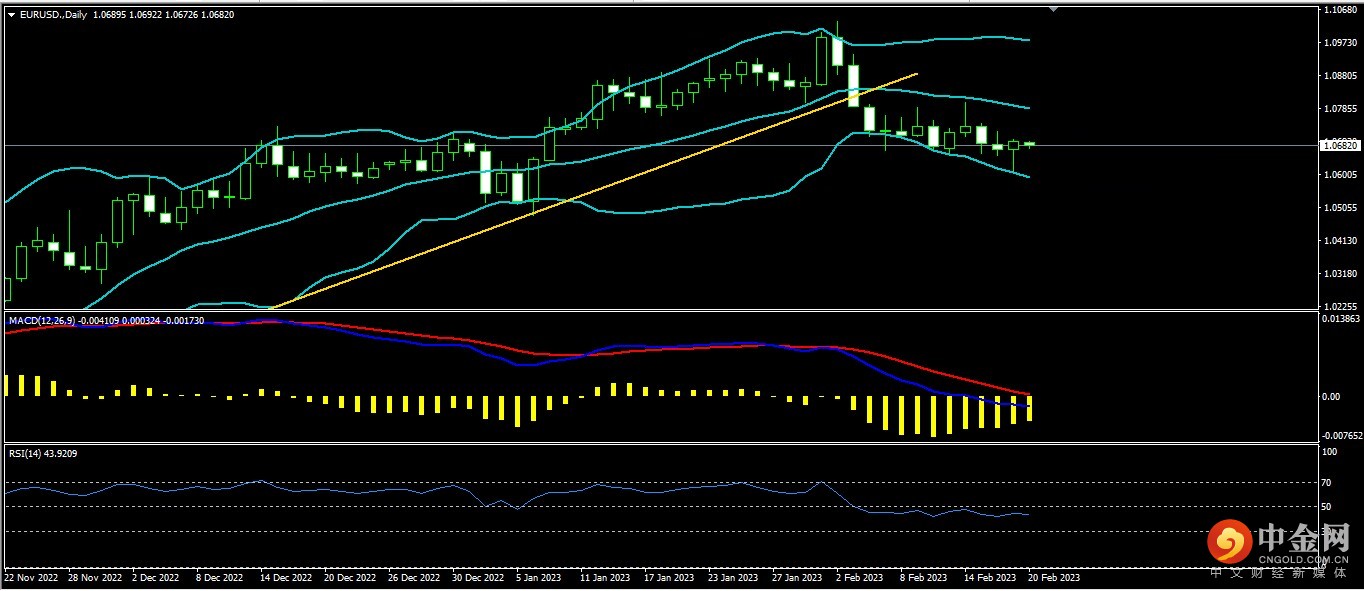
Task: Click the thin blue RSI line
Action: tap(300, 491)
